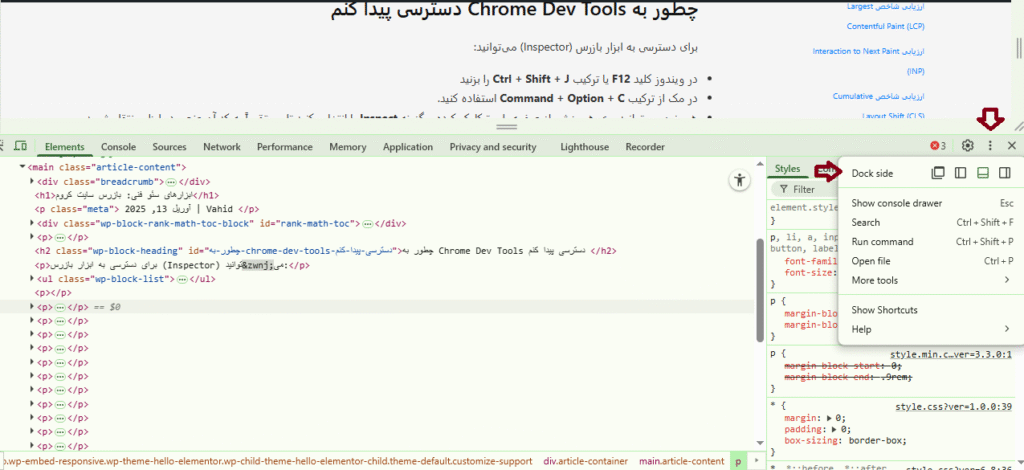
Task: Click ellipsis badge in wp-block-list ul row
Action: click(x=182, y=279)
